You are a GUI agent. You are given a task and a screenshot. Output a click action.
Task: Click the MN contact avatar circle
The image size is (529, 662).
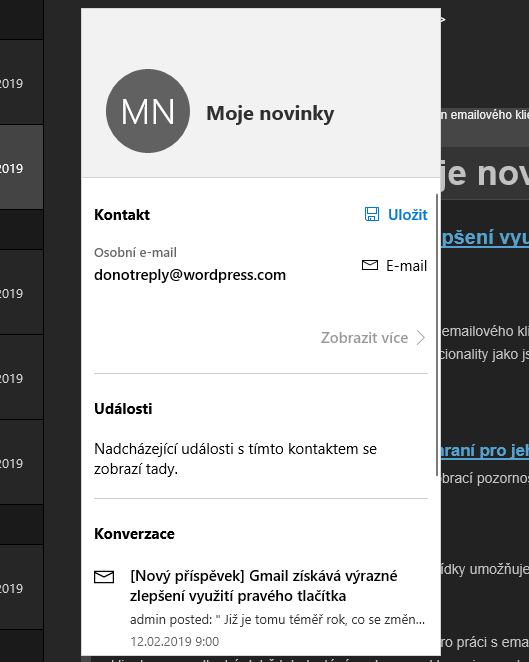coord(148,111)
